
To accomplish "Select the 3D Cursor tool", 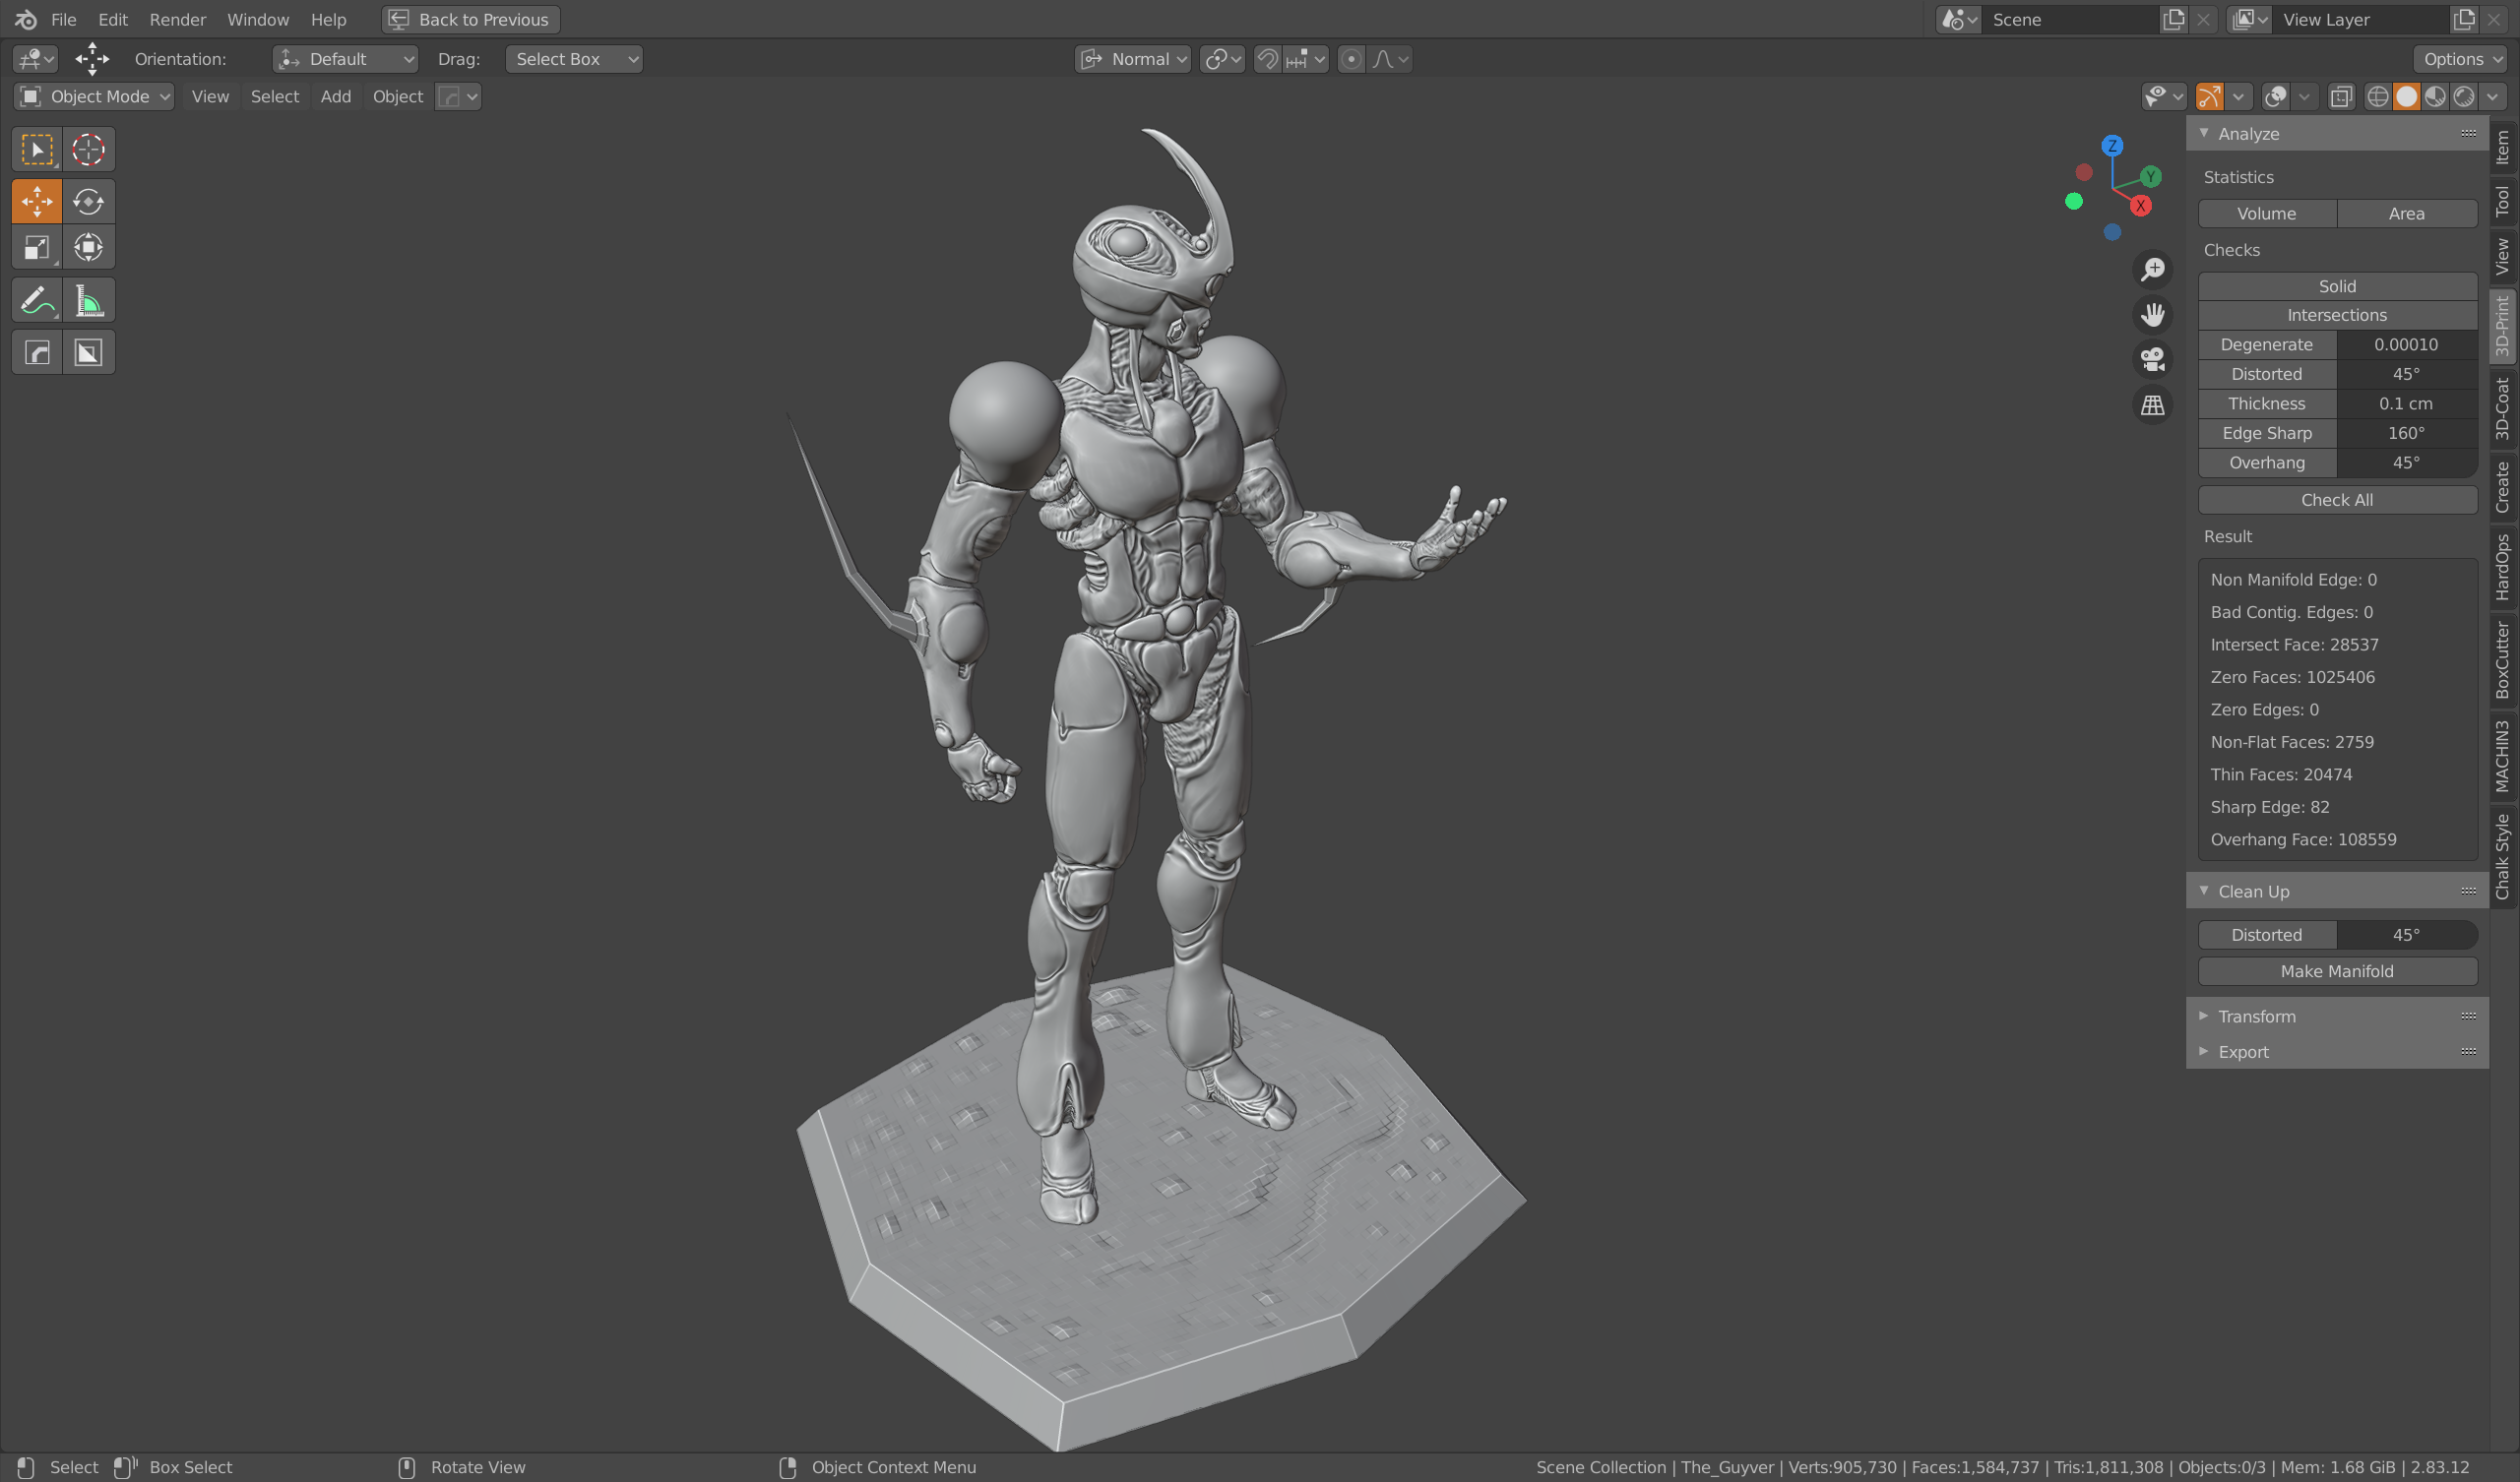I will (x=88, y=149).
